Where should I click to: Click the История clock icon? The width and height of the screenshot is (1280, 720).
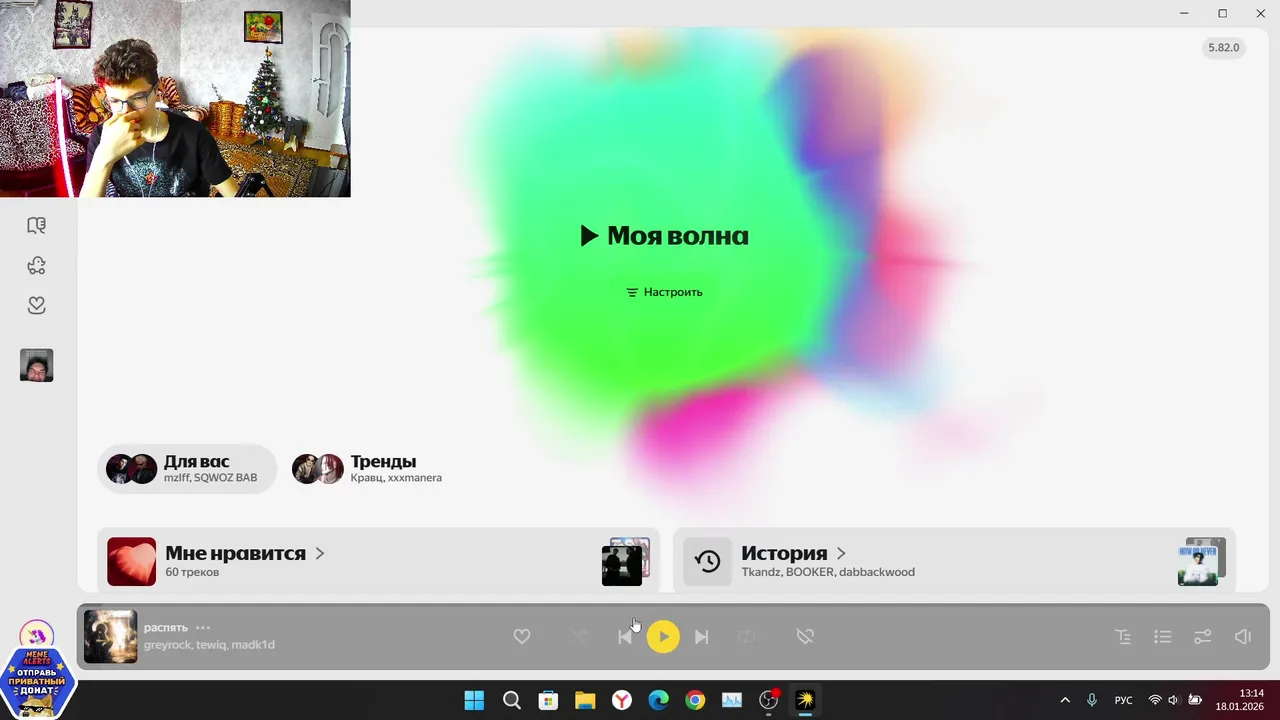point(708,562)
